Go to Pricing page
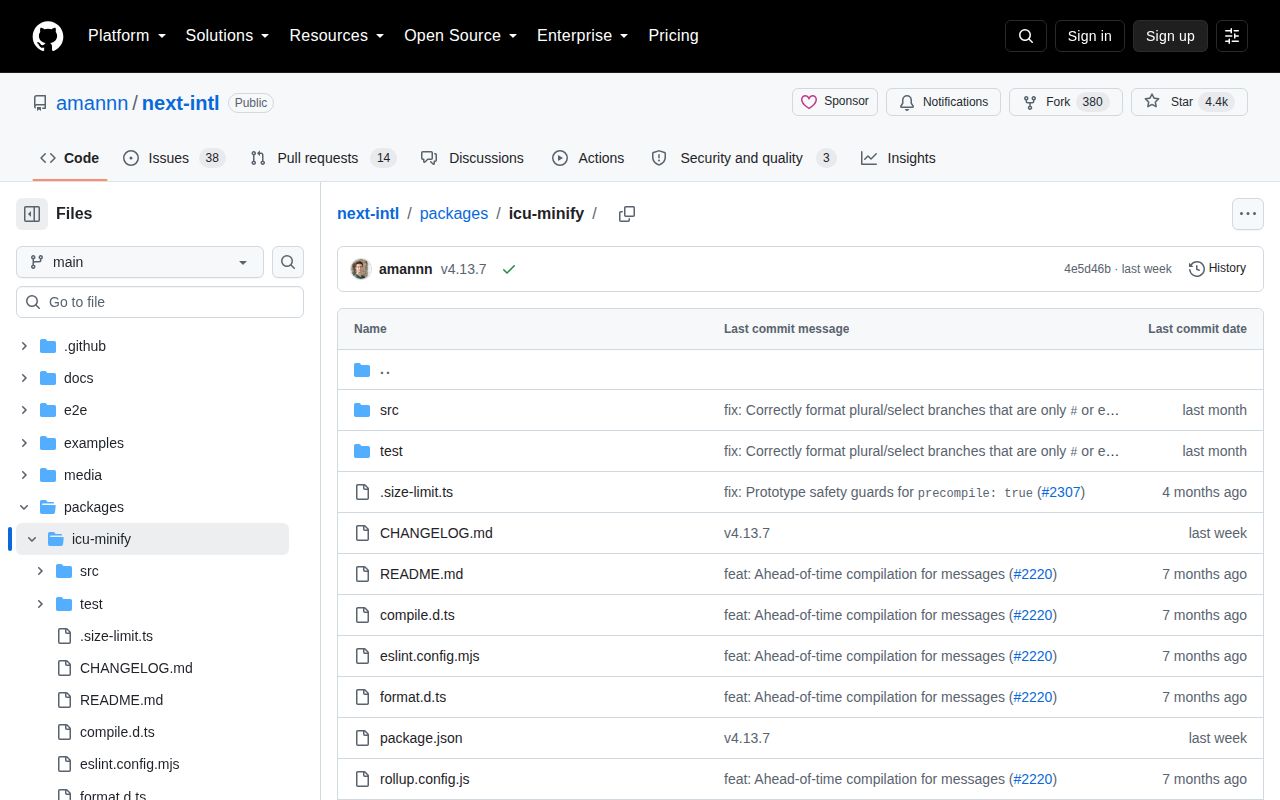1280x800 pixels. point(673,35)
